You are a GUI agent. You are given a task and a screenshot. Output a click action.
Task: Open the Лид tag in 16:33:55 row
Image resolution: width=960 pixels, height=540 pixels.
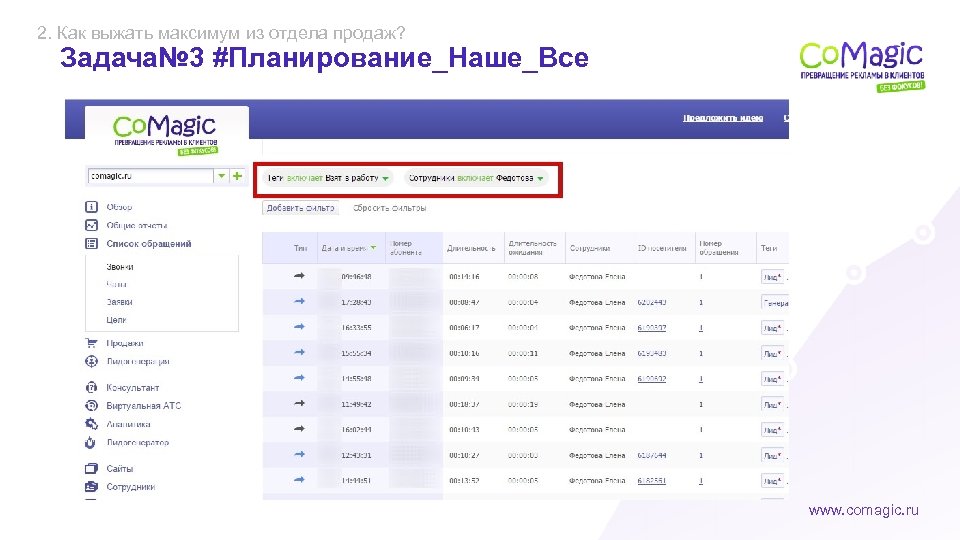772,328
